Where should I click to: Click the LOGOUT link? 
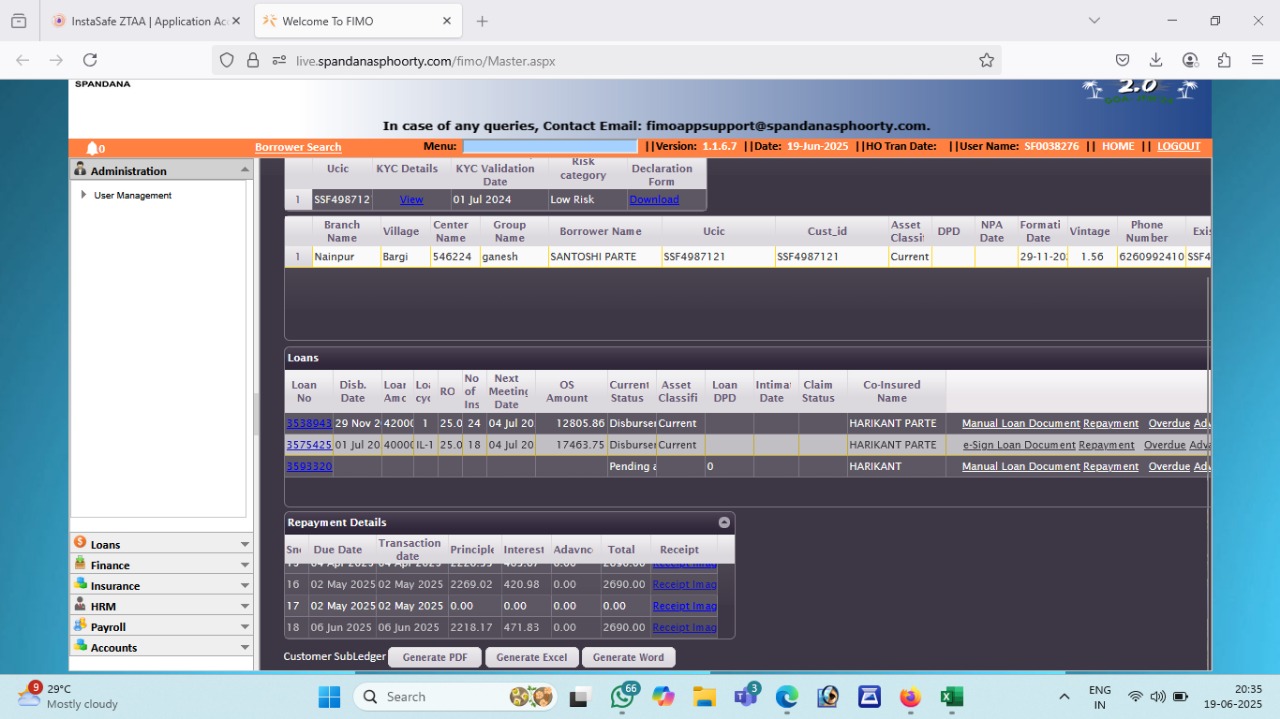click(x=1178, y=147)
